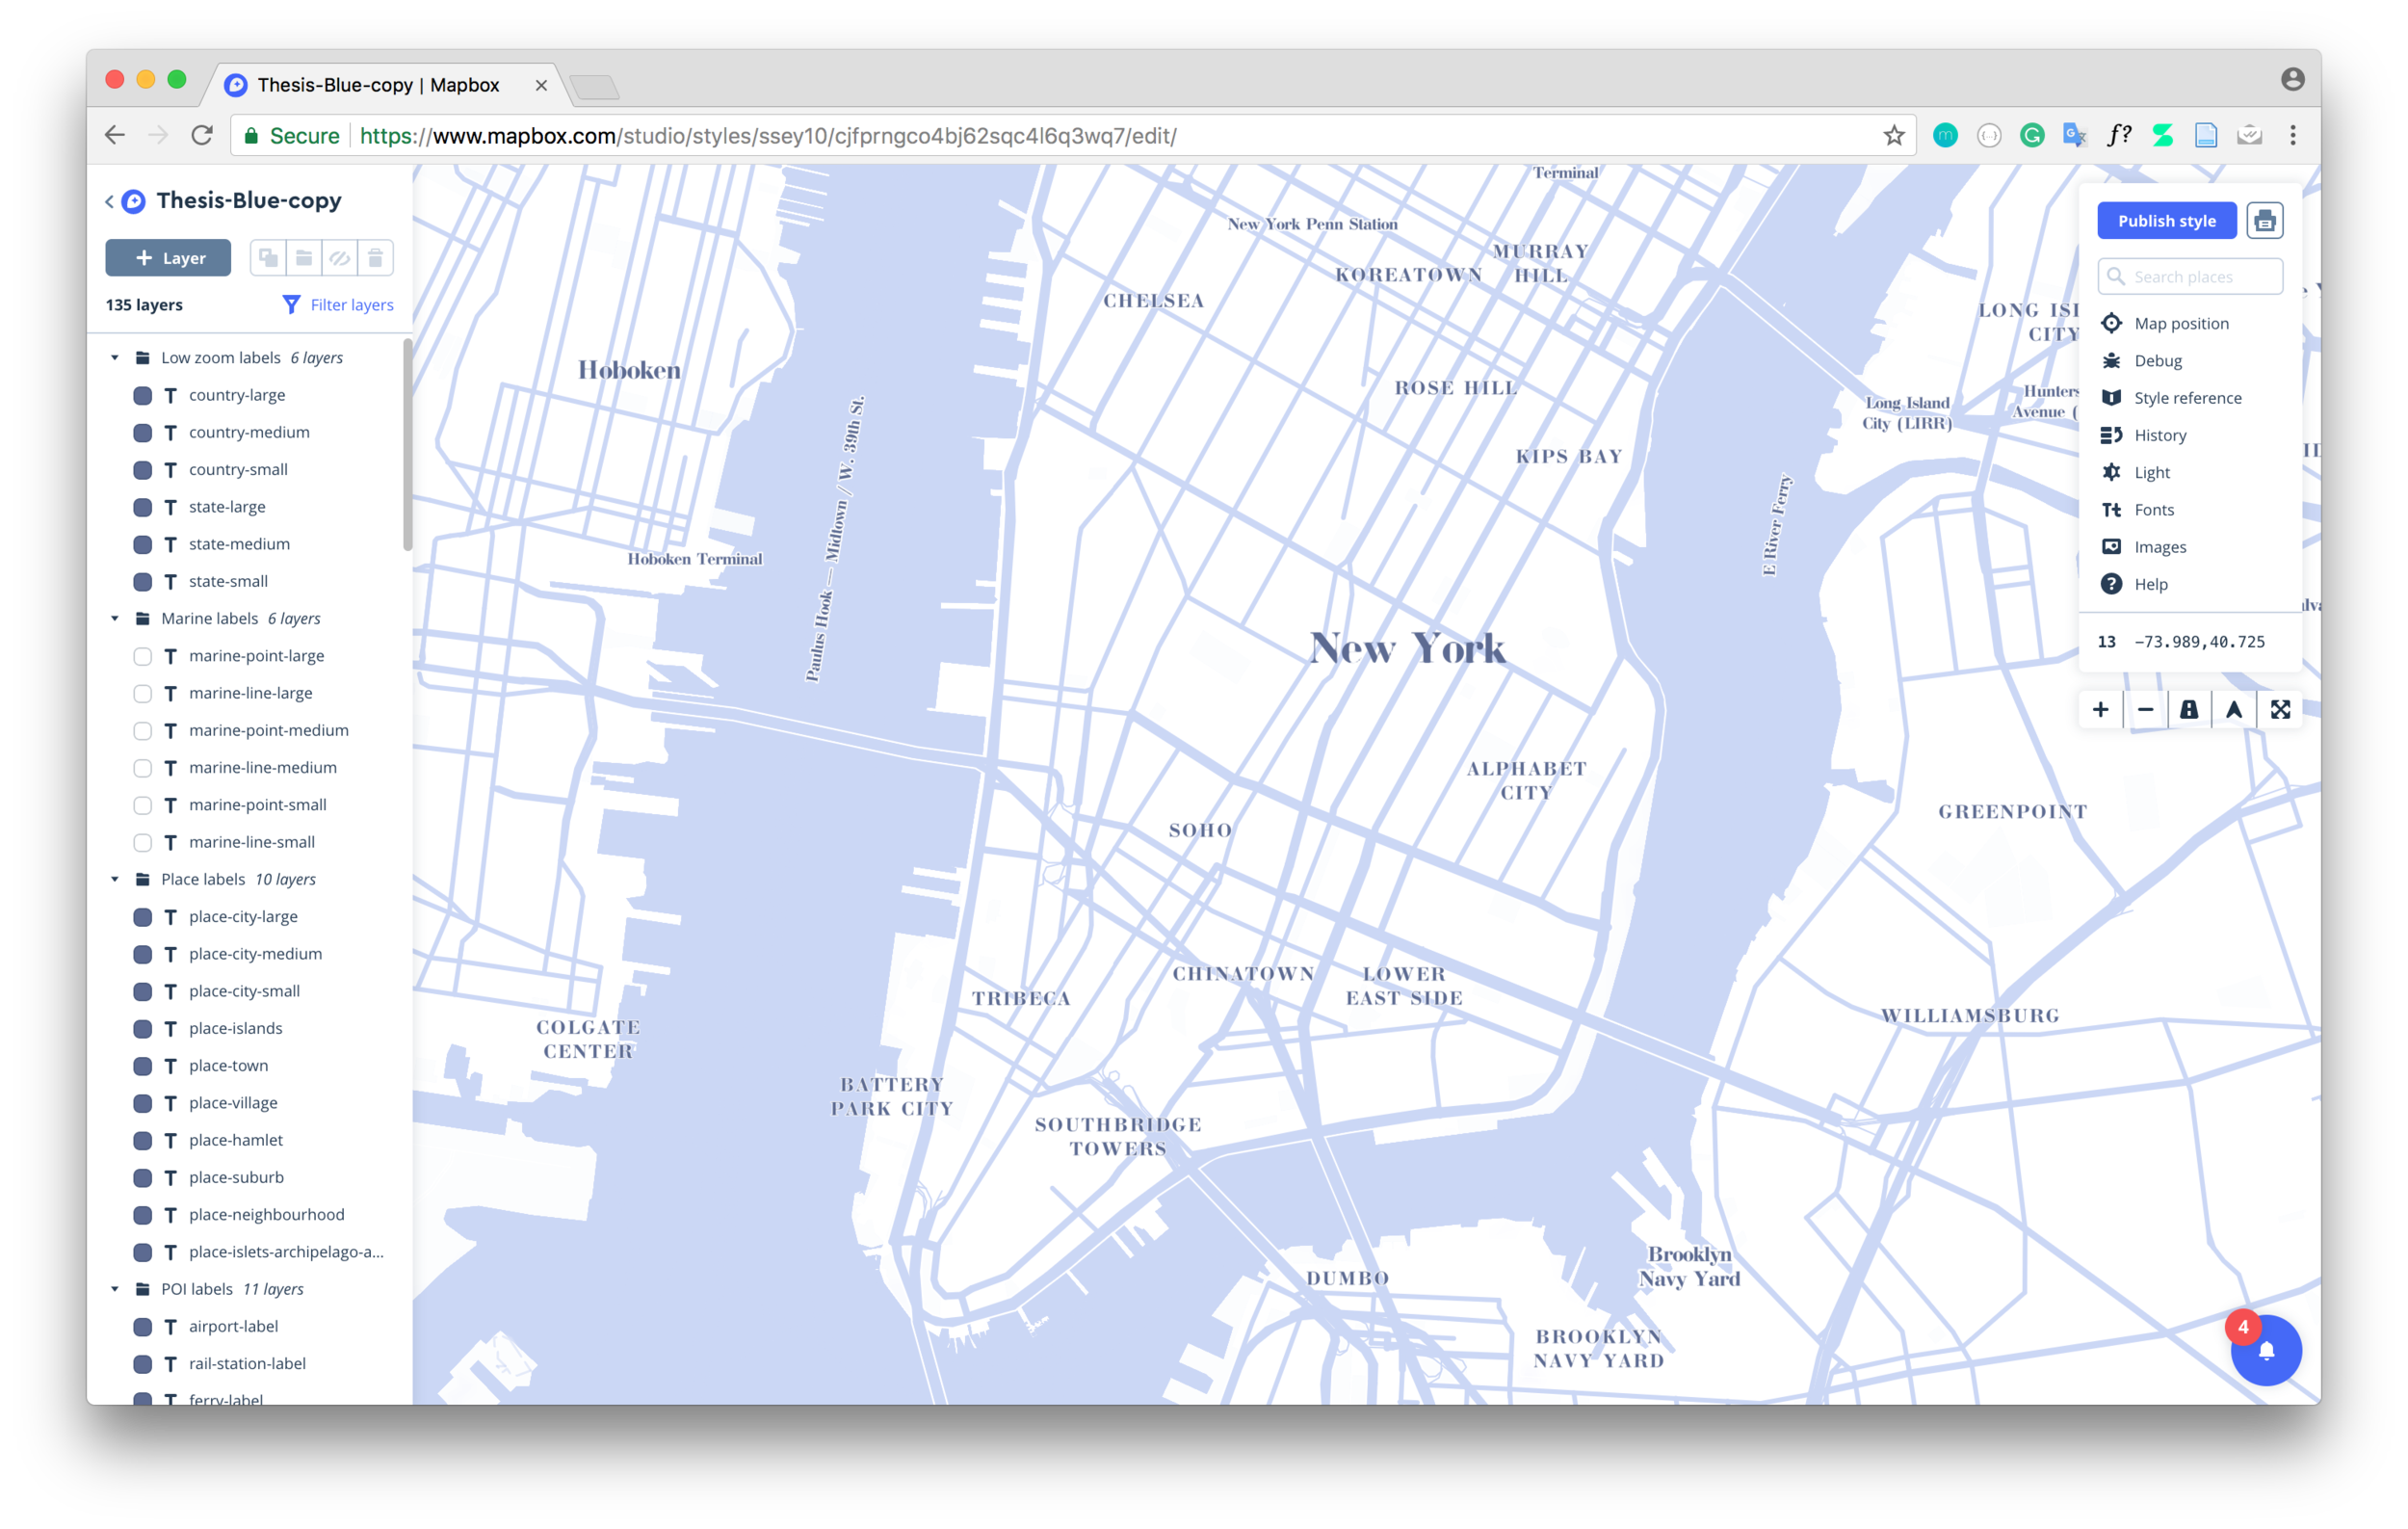Zoom out on the map with minus
This screenshot has height=1529, width=2408.
pyautogui.click(x=2145, y=709)
